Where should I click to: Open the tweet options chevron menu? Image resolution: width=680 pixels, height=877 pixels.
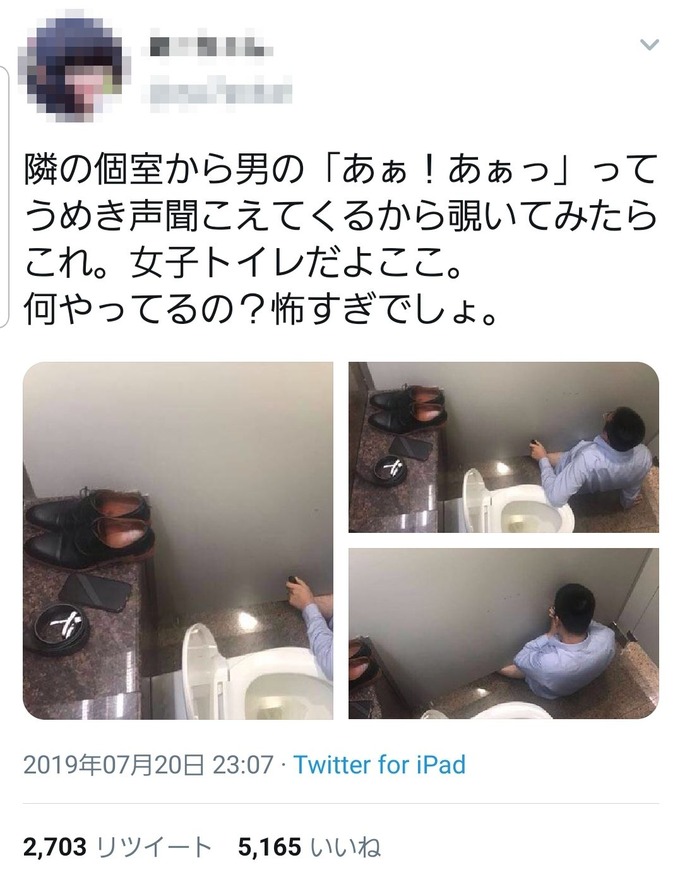coord(649,45)
